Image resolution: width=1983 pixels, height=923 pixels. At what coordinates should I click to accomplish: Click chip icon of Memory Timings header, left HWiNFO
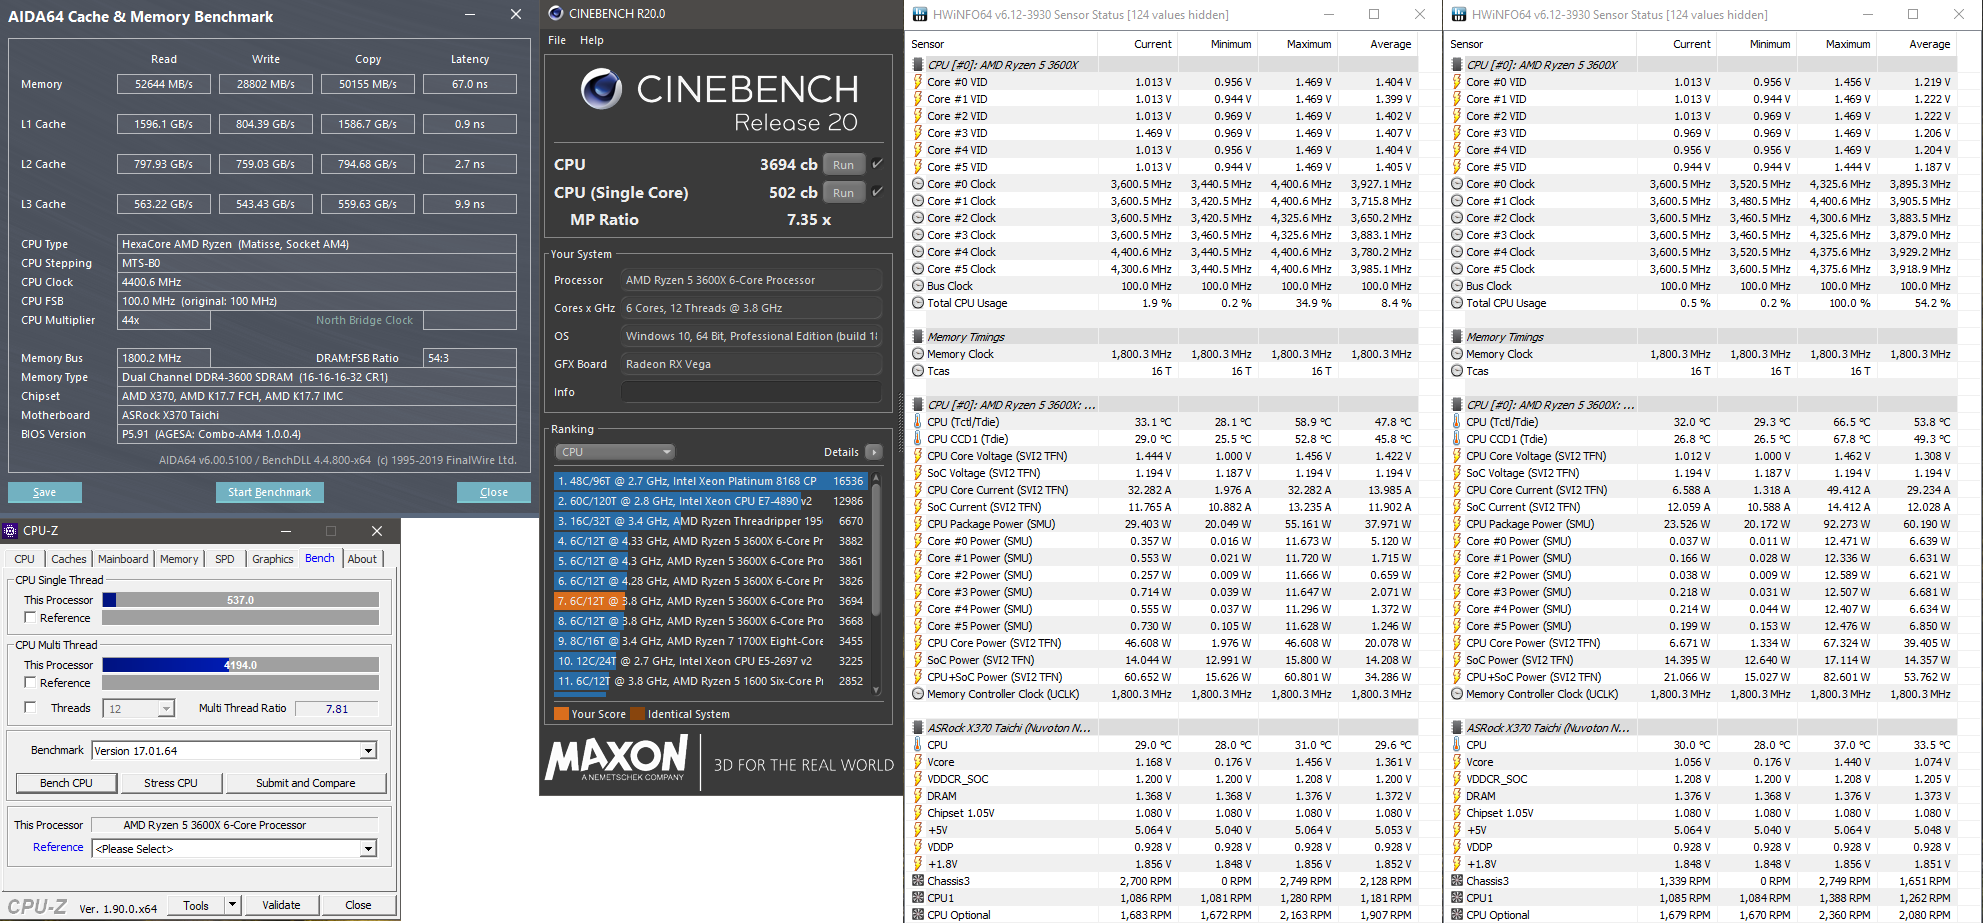[x=918, y=337]
